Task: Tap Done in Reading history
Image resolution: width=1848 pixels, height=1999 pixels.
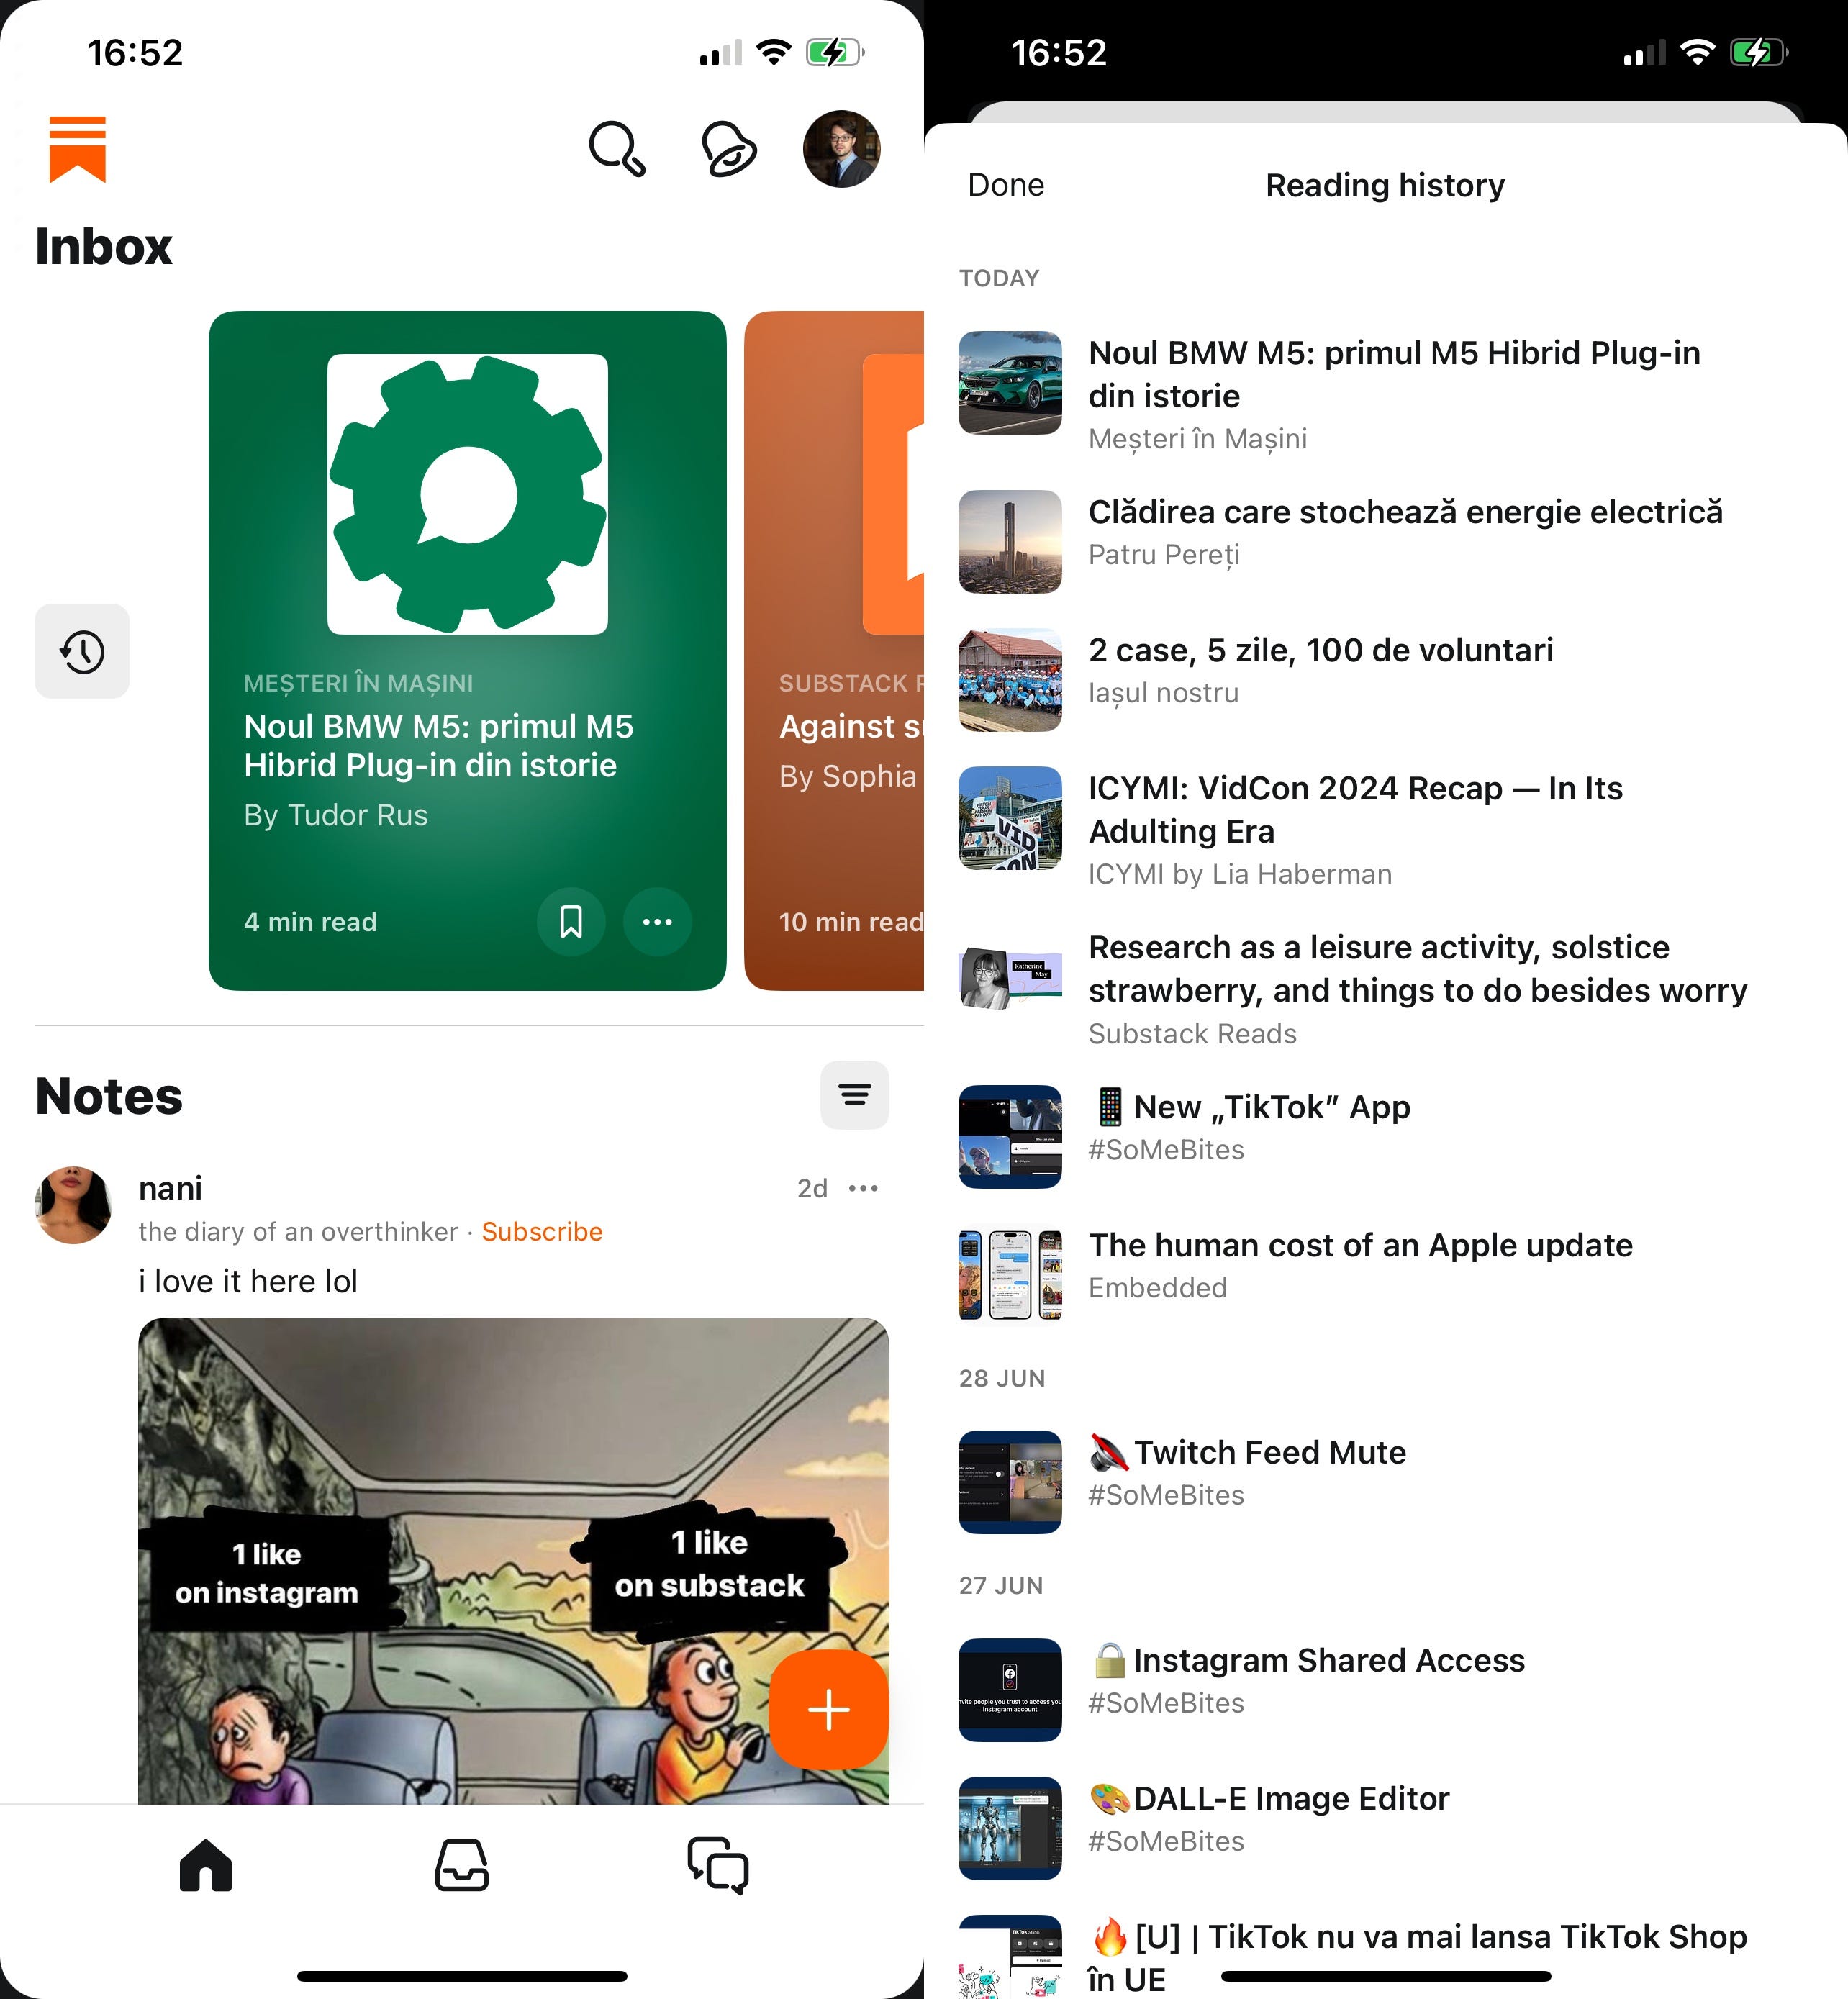Action: (1006, 185)
